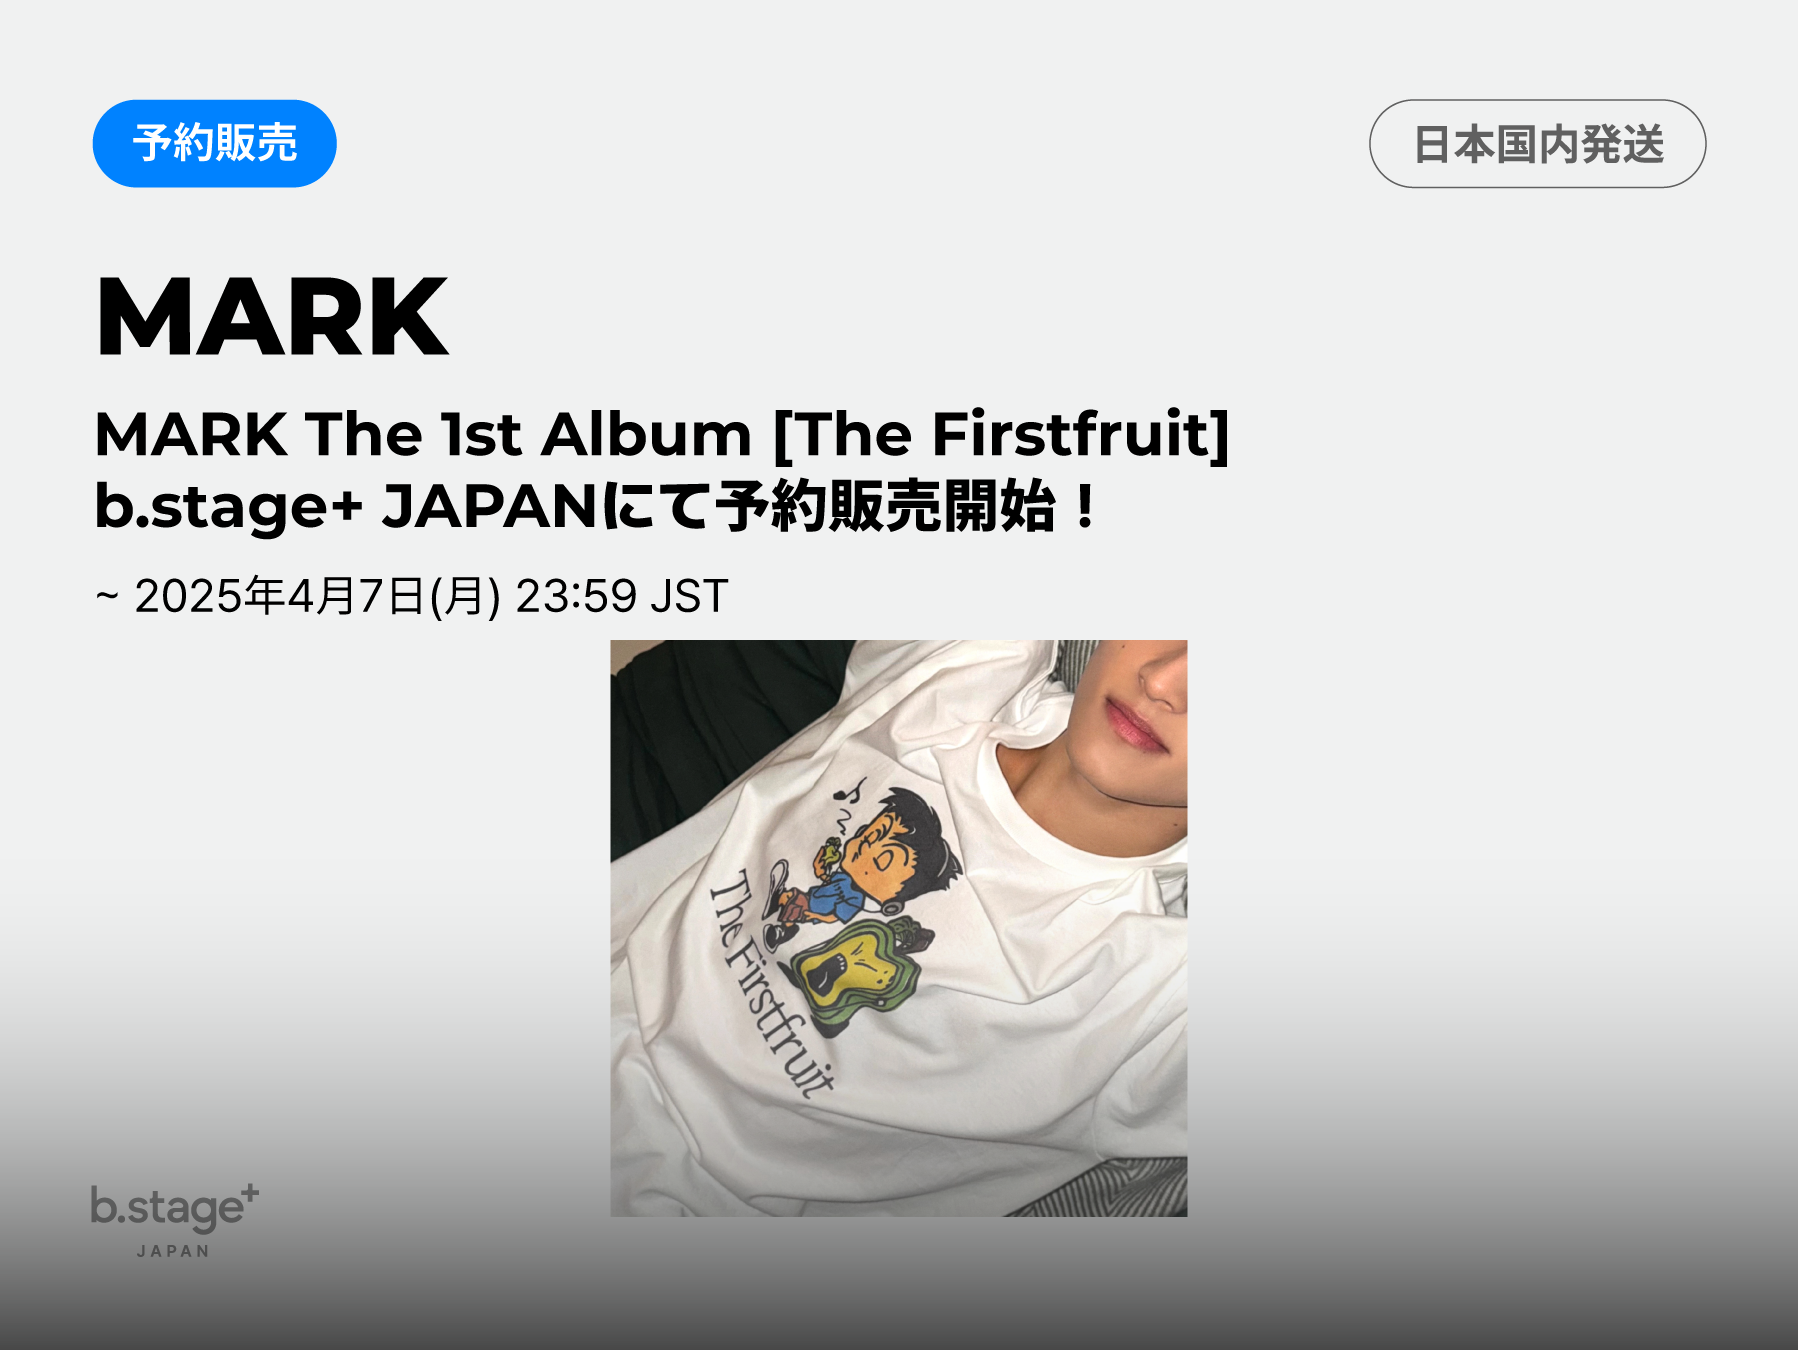Screen dimensions: 1798x1350
Task: Select the 日本国内発送 outlined pill label
Action: coord(1537,143)
